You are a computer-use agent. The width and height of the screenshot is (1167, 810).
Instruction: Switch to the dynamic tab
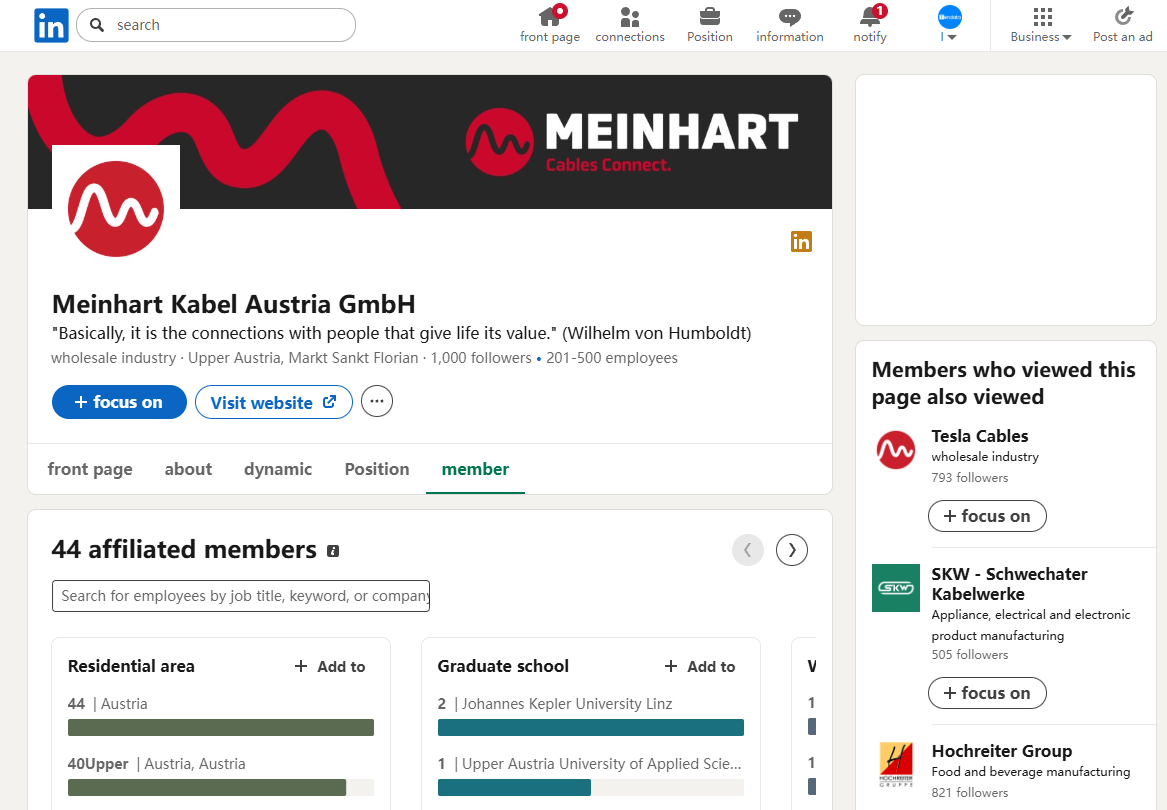pyautogui.click(x=278, y=469)
